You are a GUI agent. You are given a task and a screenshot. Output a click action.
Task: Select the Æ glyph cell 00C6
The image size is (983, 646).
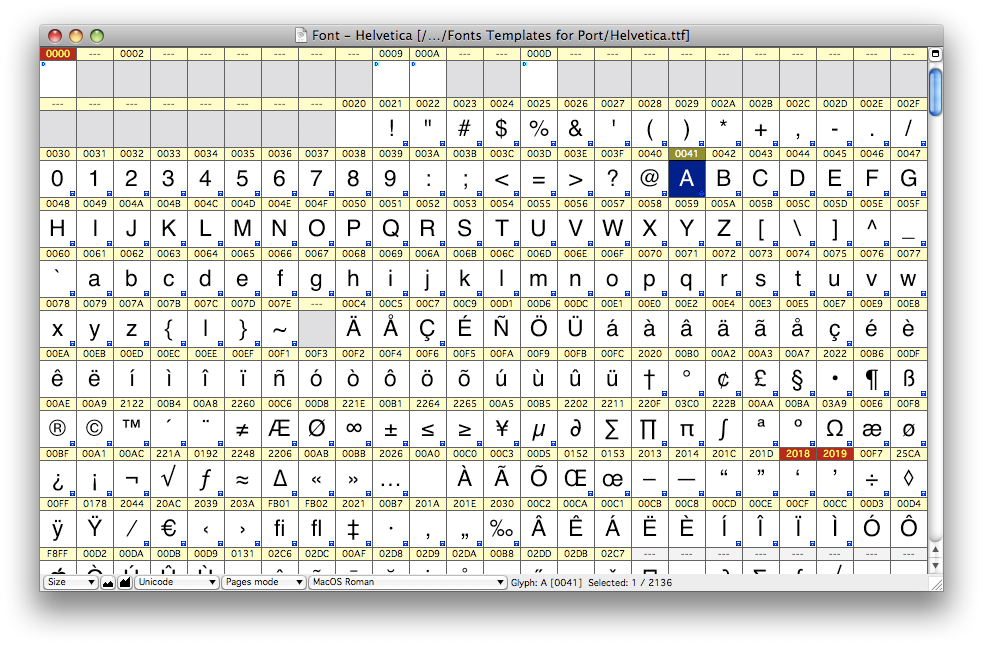(280, 428)
